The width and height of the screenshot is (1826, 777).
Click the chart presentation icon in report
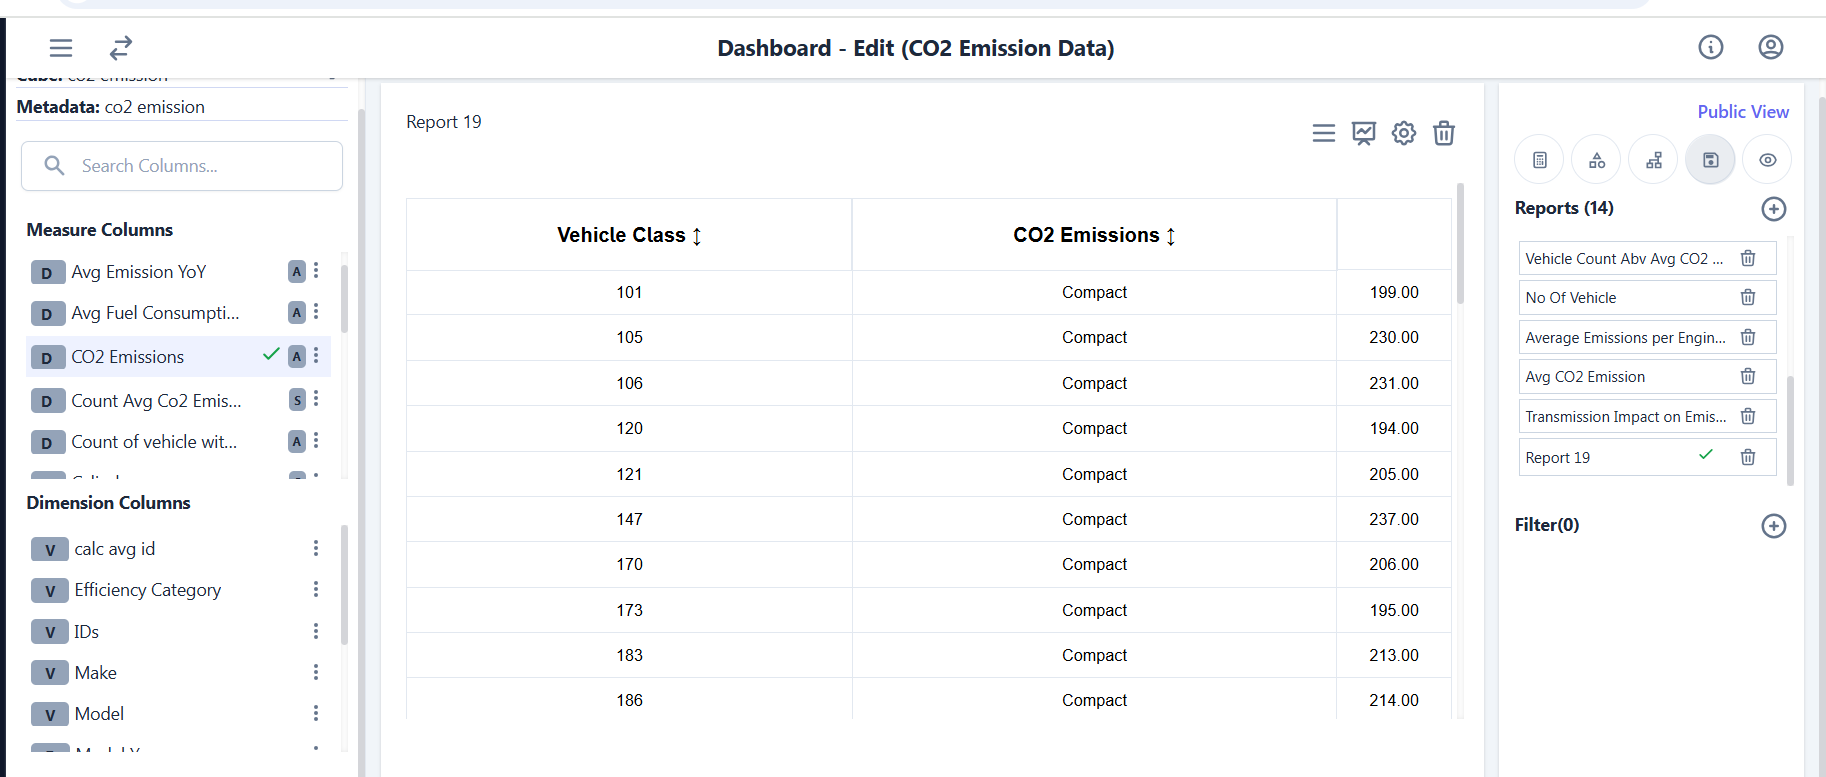point(1363,133)
